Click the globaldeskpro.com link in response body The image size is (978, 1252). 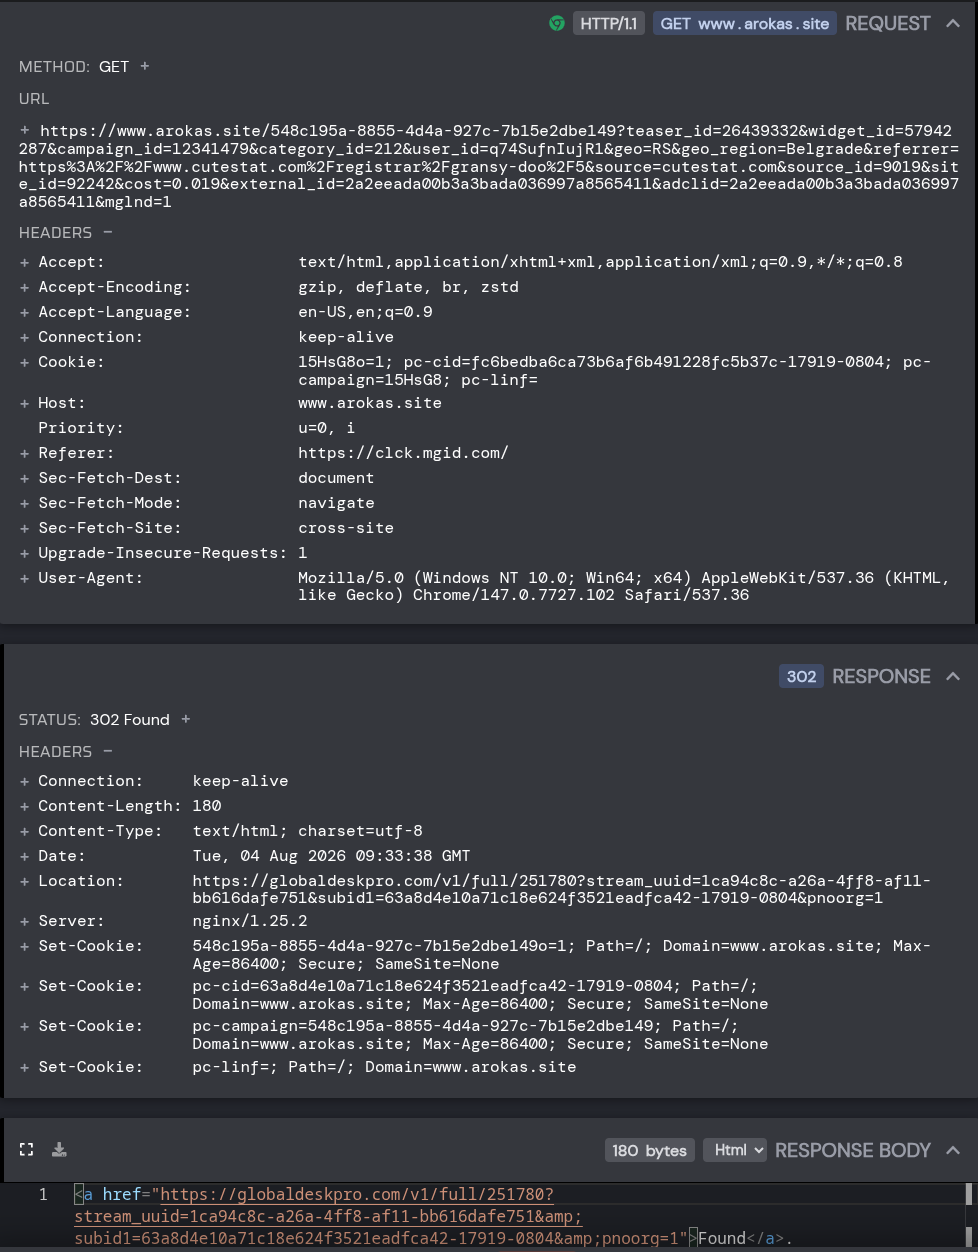[378, 1216]
